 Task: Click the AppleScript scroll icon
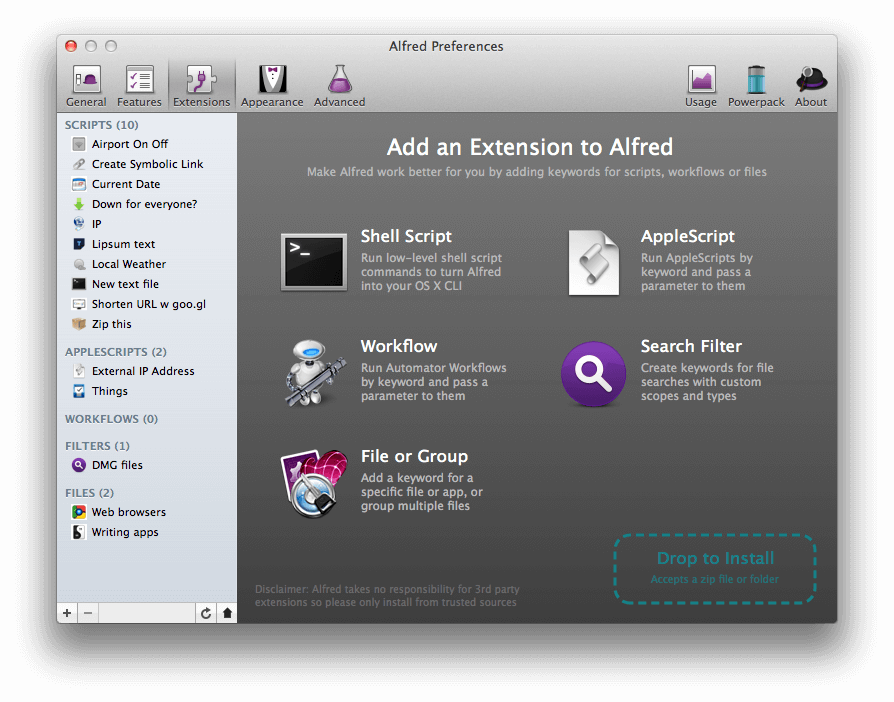pyautogui.click(x=593, y=261)
